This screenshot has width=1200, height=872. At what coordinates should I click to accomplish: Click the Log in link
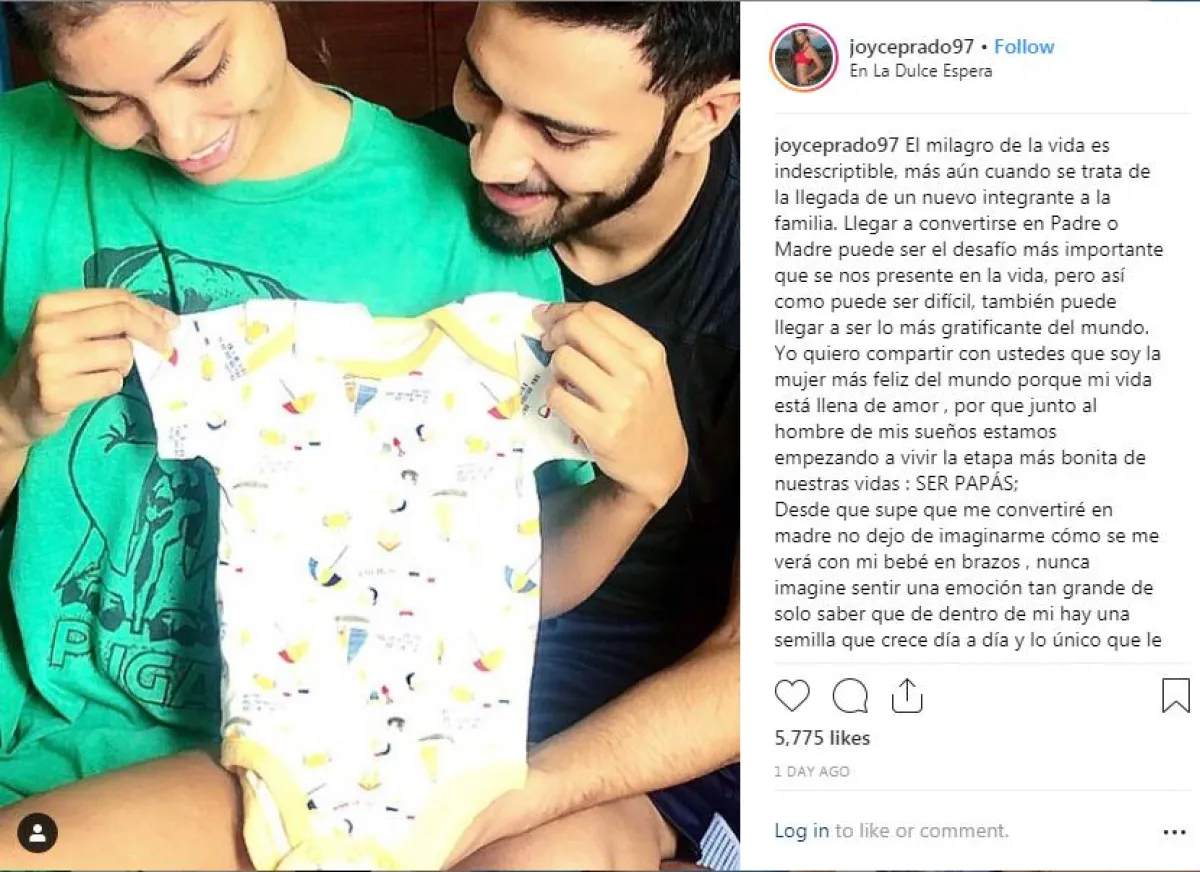pos(802,830)
